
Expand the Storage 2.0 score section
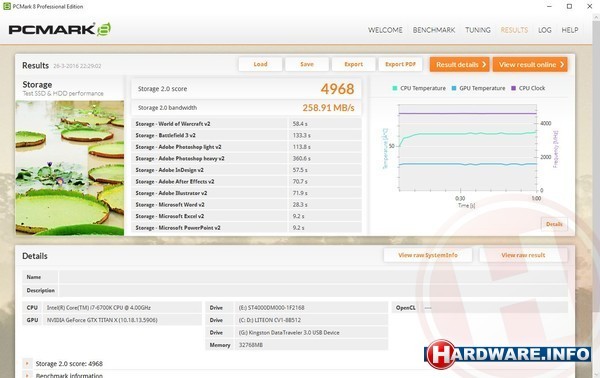[27, 363]
